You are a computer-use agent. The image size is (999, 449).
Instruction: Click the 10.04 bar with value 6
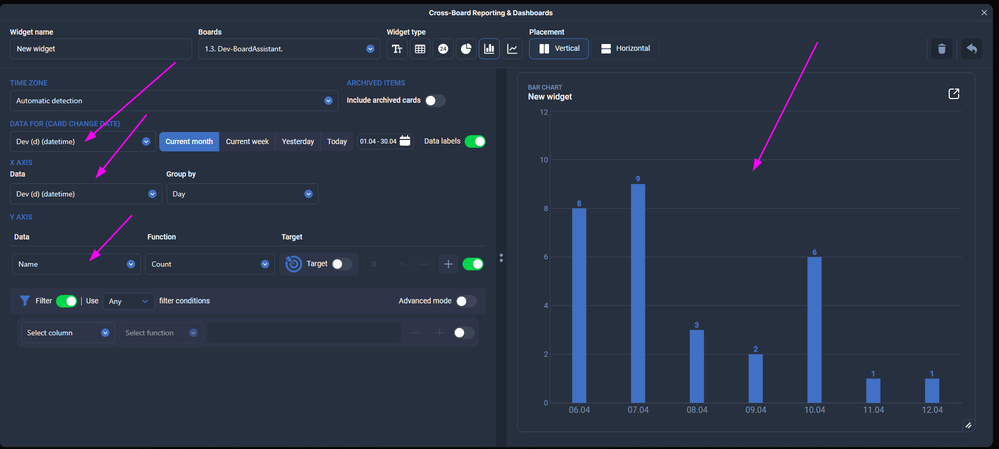pyautogui.click(x=814, y=329)
